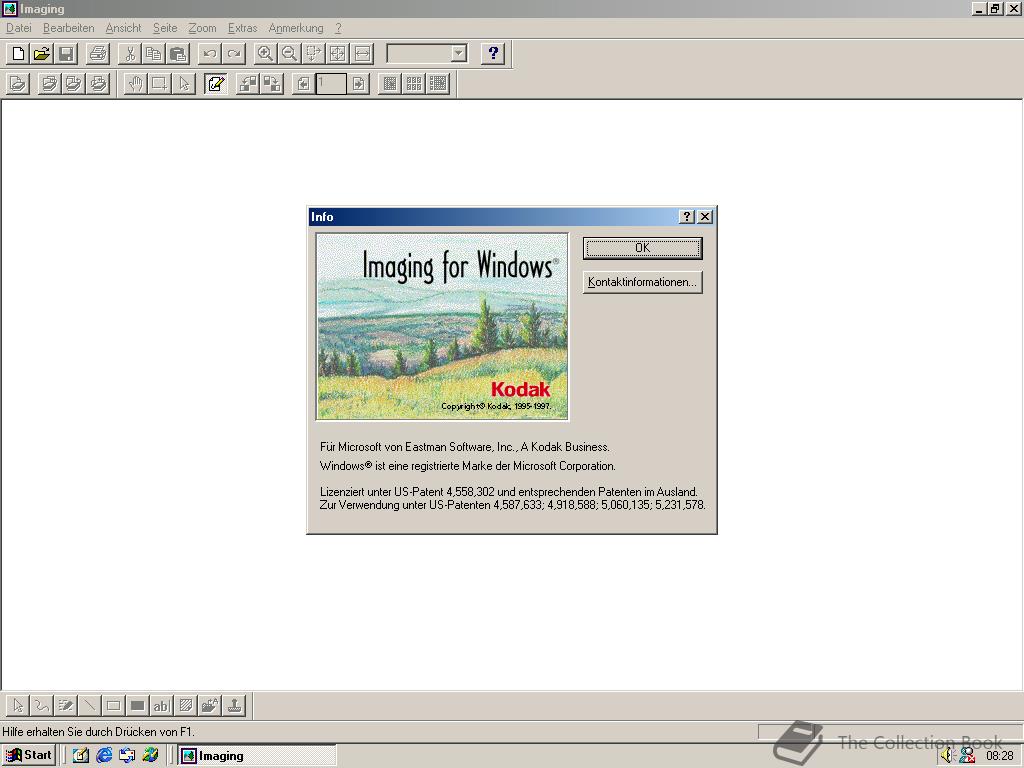
Task: Toggle the annotation toolbar button
Action: tap(216, 84)
